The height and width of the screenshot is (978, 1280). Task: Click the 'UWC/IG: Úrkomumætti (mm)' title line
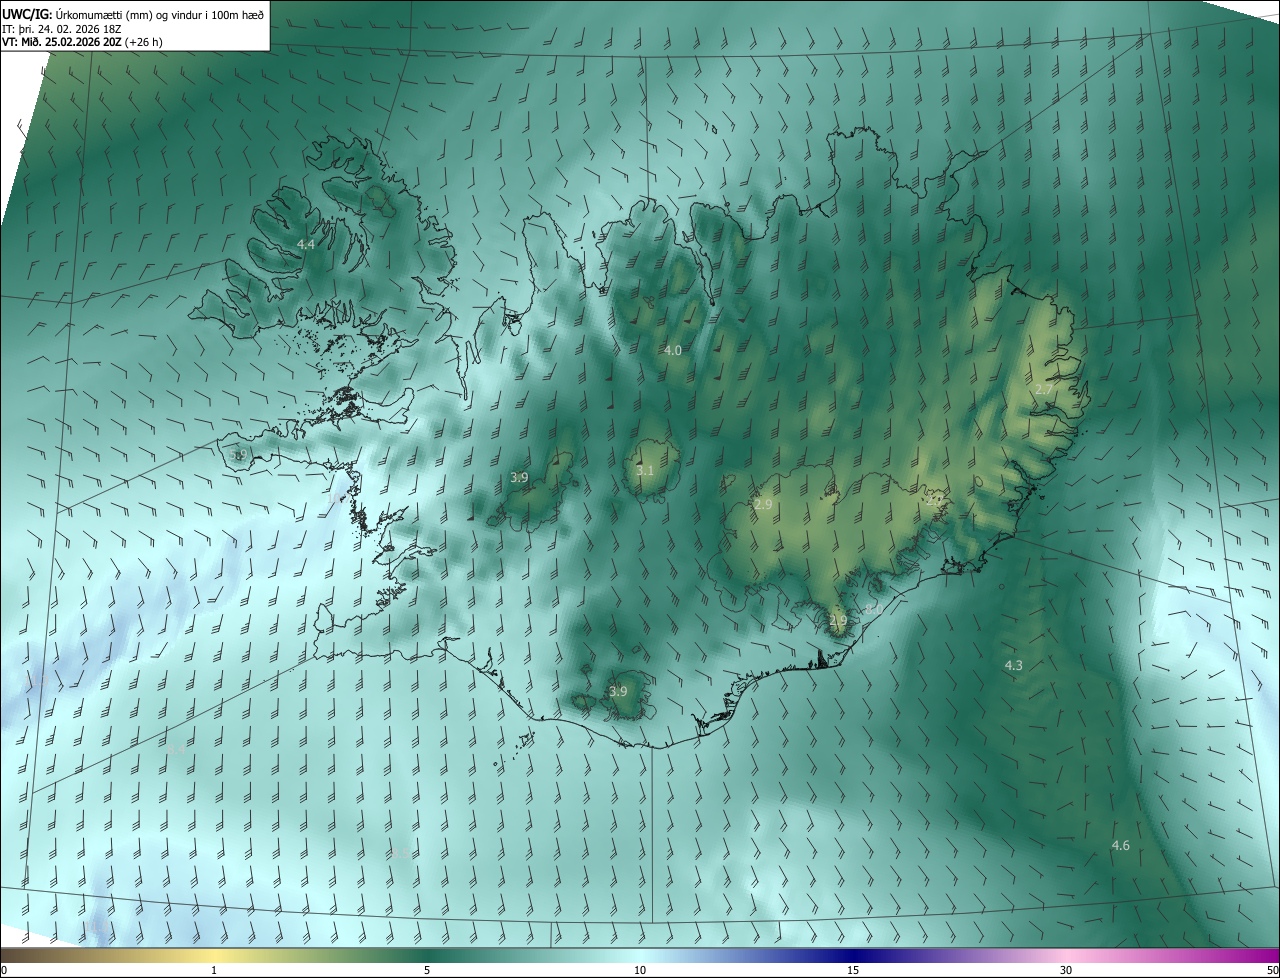coord(133,13)
